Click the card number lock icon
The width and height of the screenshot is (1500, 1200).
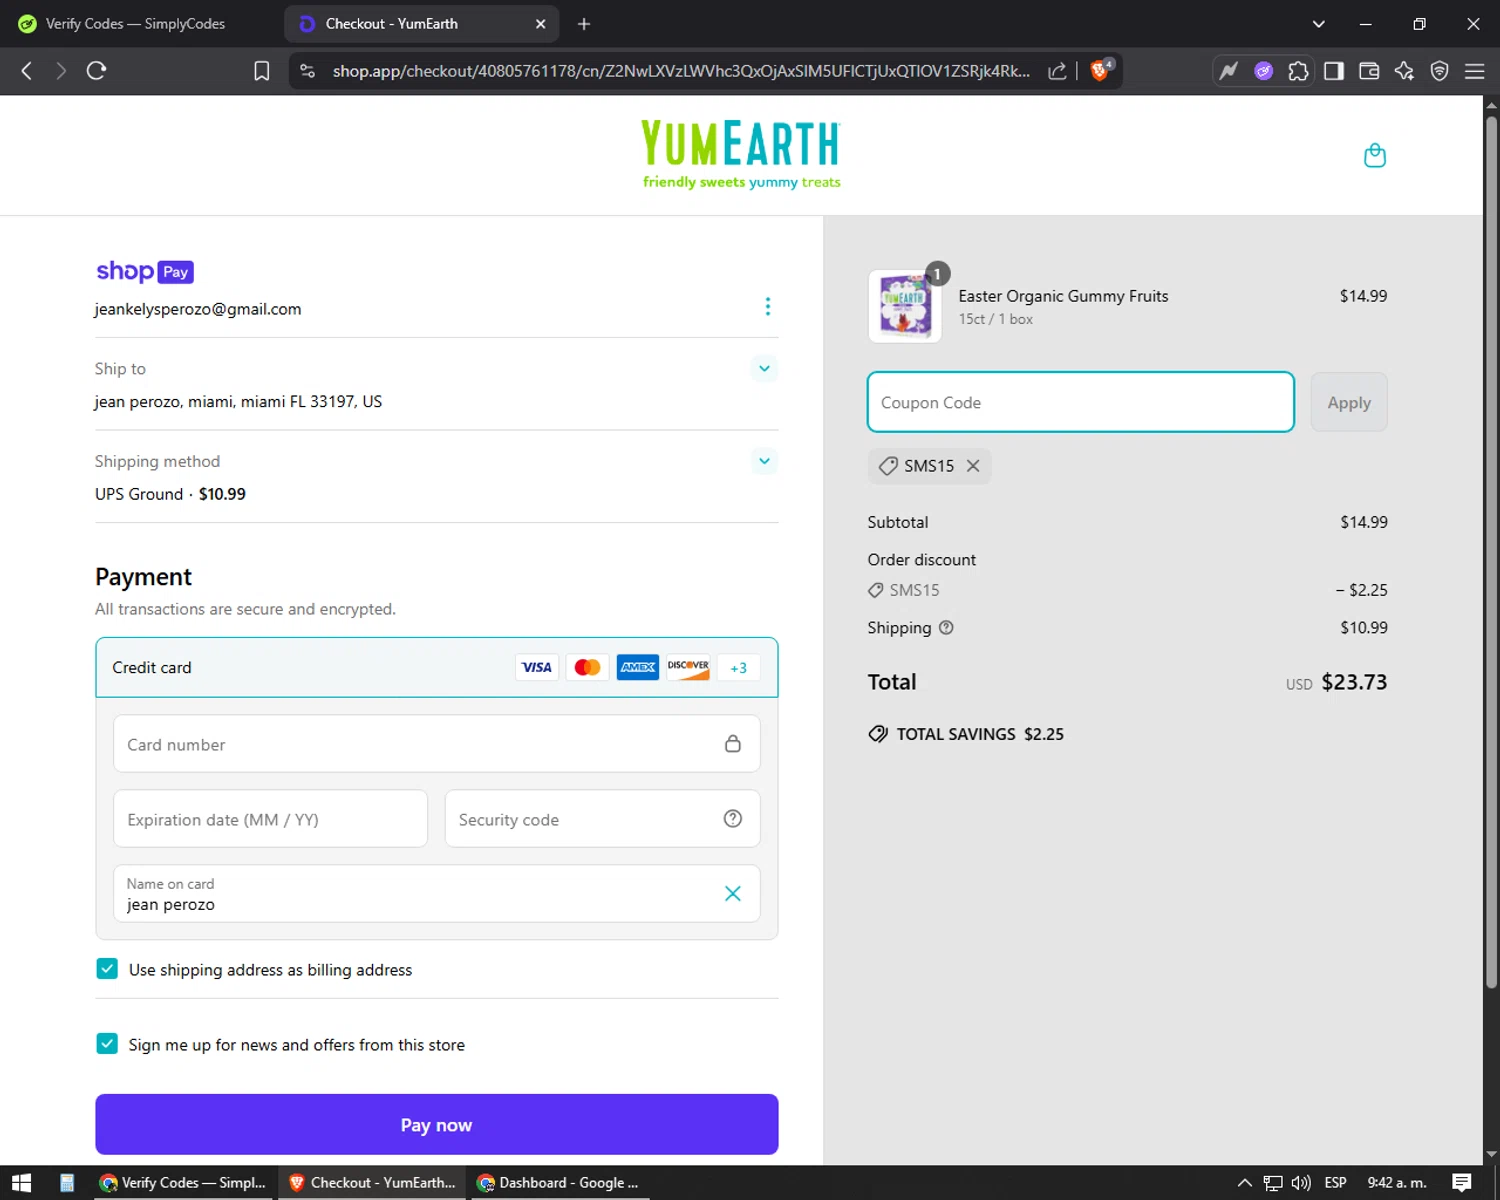coord(732,744)
